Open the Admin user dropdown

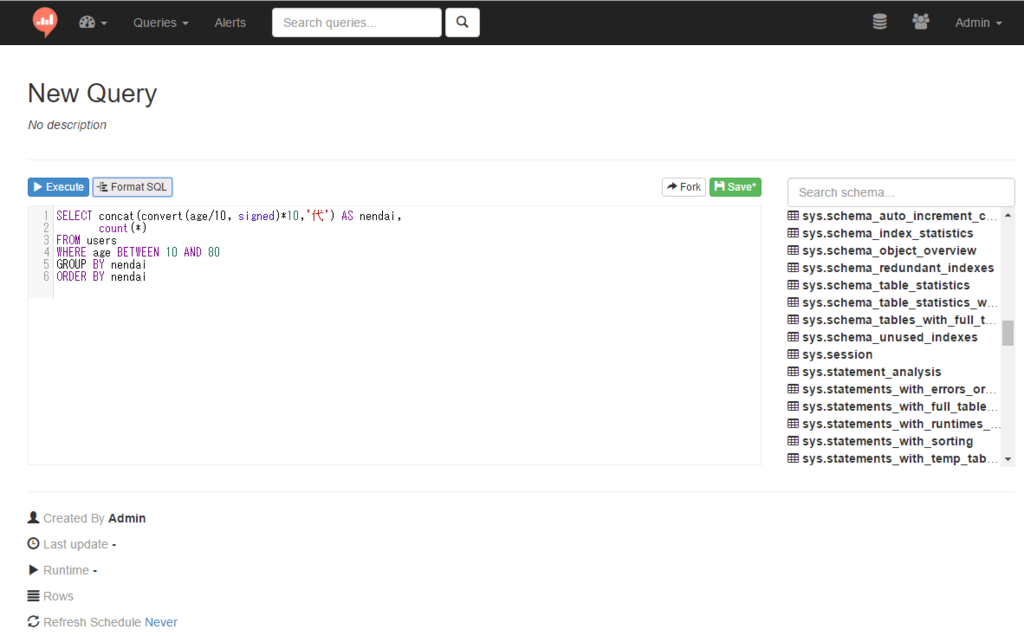978,23
